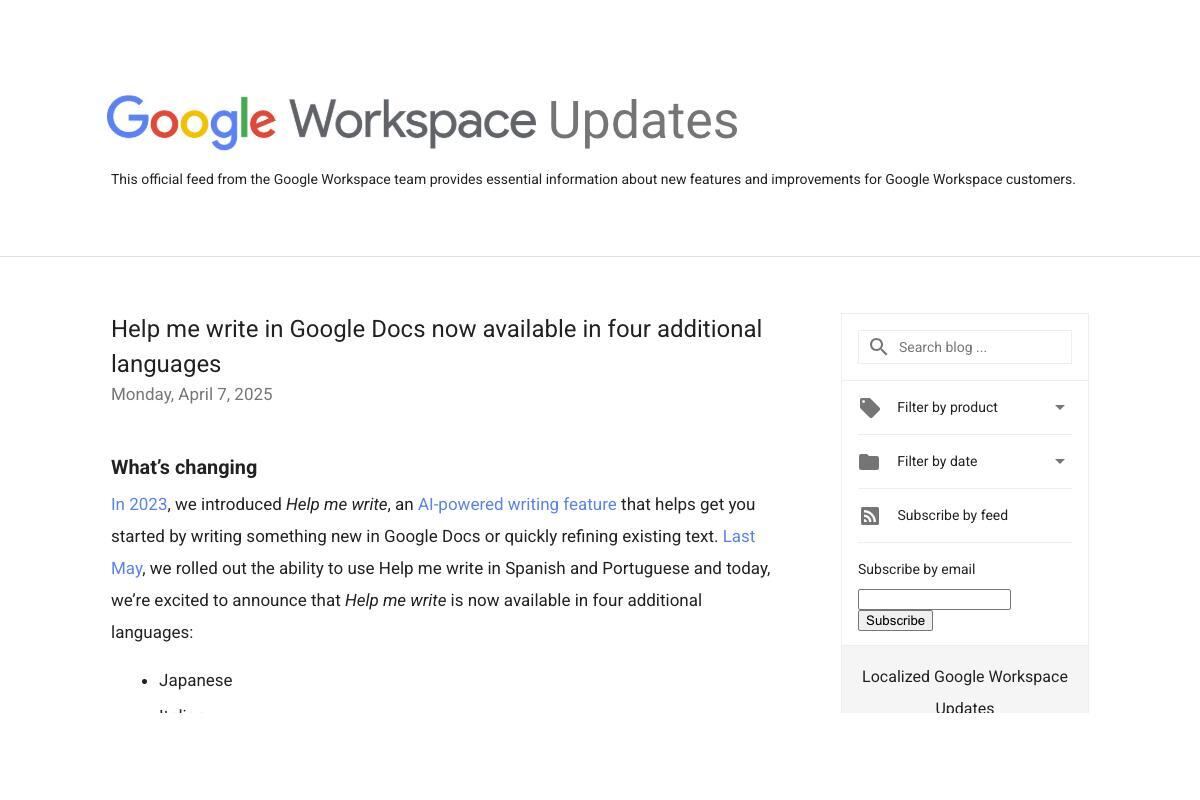Screen dimensions: 1200x800
Task: Open the Subscribe by feed link
Action: (952, 515)
